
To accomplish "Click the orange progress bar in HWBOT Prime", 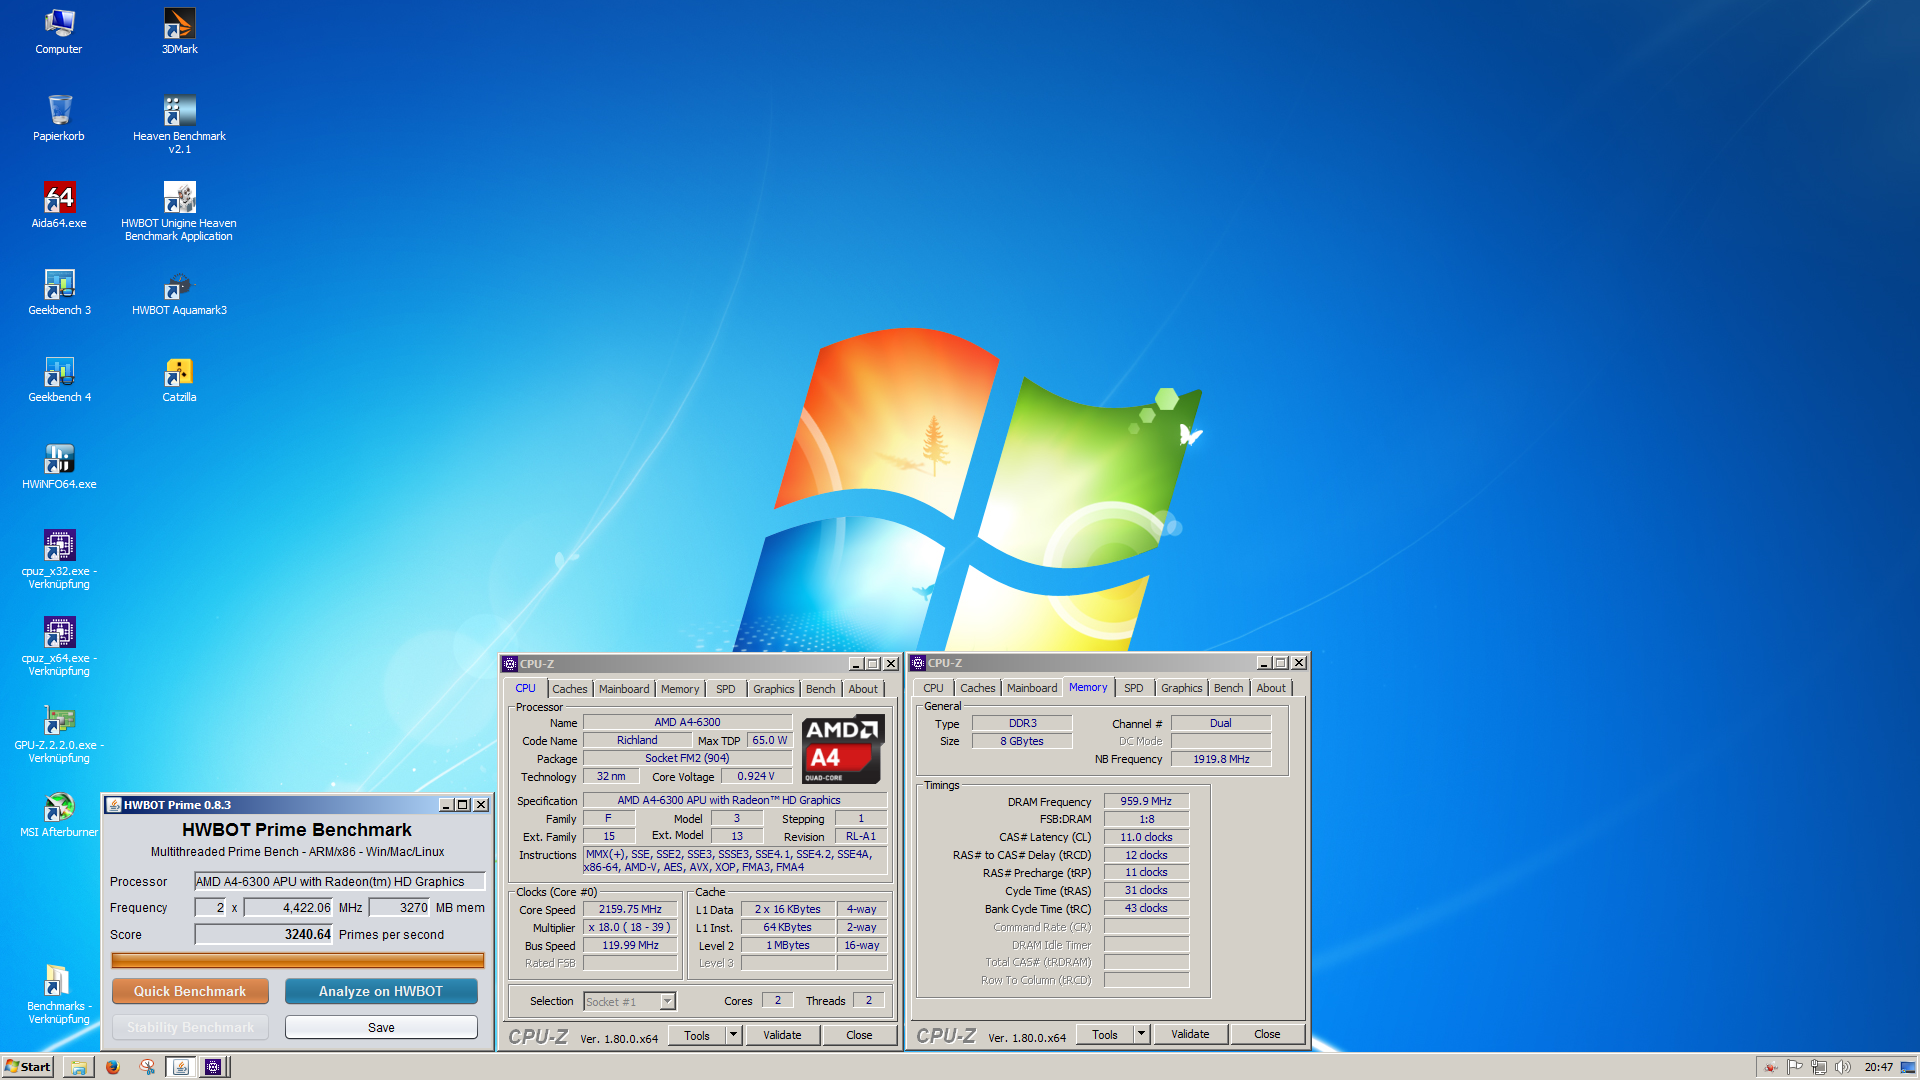I will pyautogui.click(x=298, y=961).
